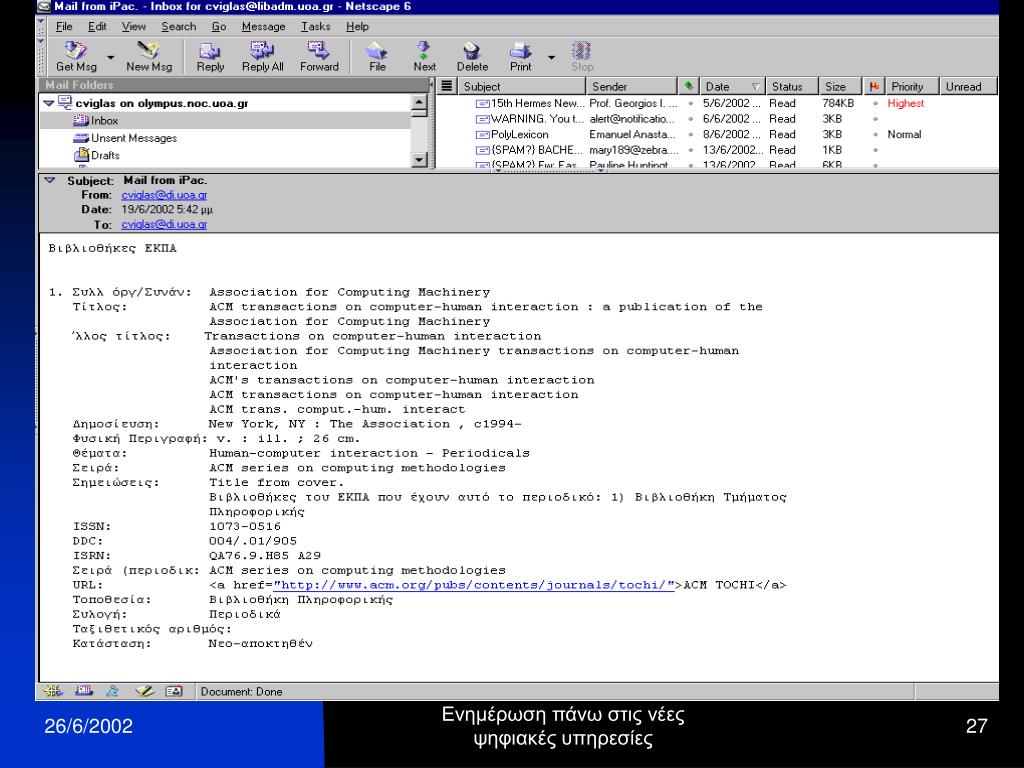1024x768 pixels.
Task: Click the Netscape mail title bar icon
Action: point(44,7)
